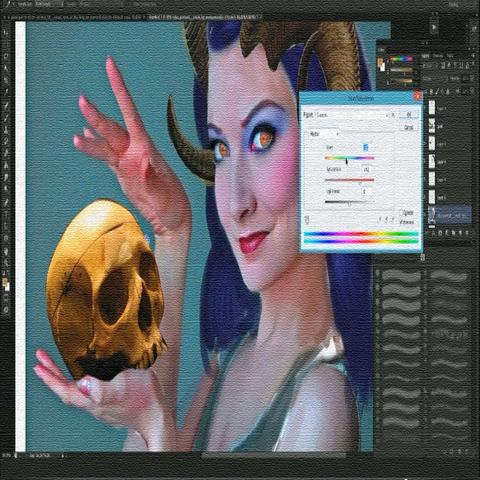Click the play button in the top-right panel

[x=434, y=27]
